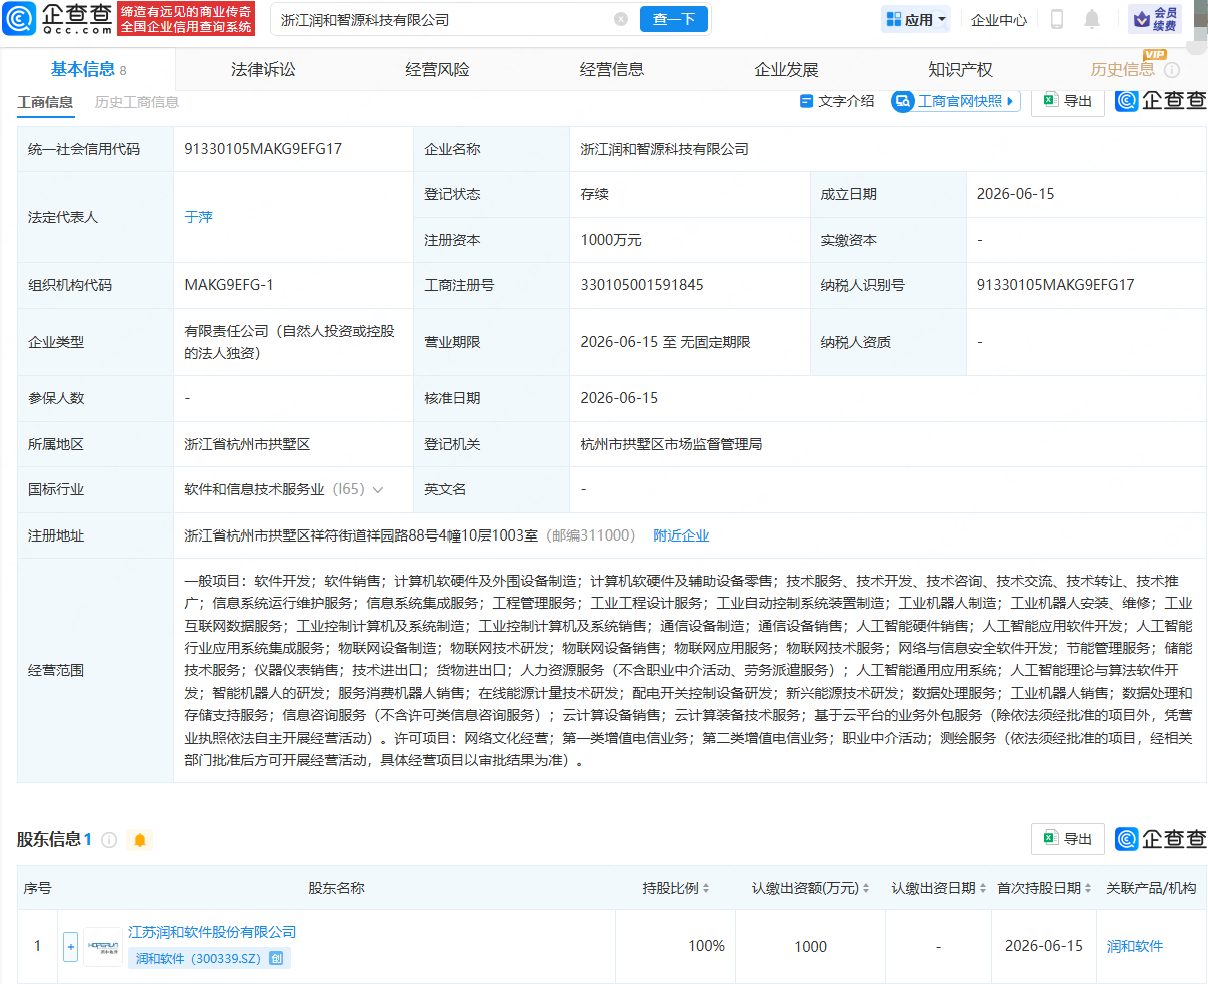The width and height of the screenshot is (1208, 984).
Task: Open the info circle icon next to 股东信息
Action: click(109, 840)
